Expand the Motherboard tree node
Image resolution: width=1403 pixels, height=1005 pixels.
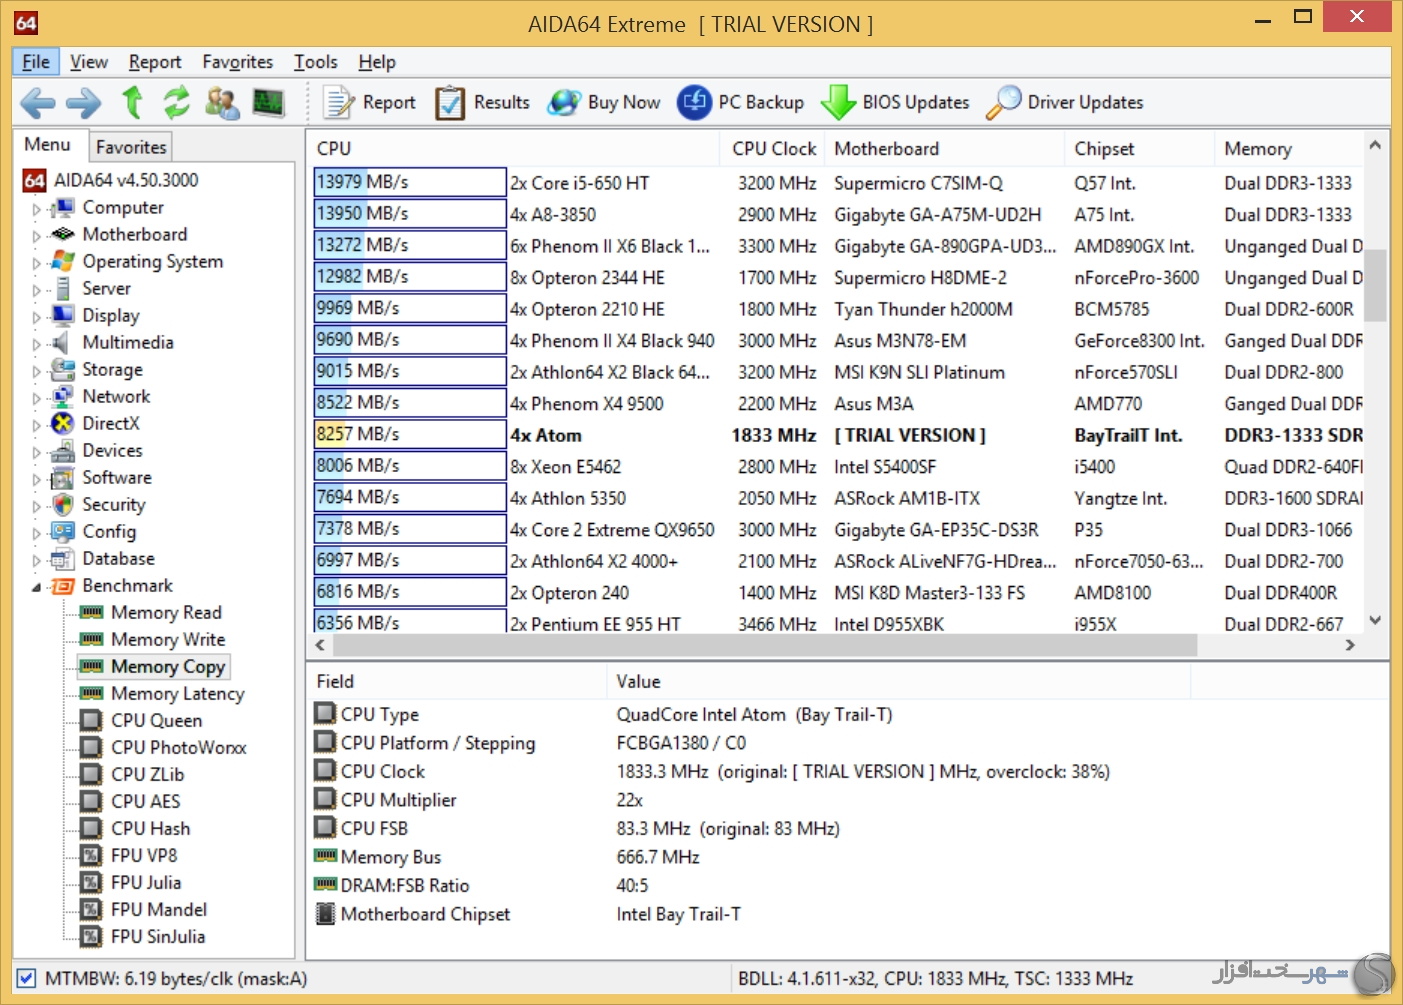pyautogui.click(x=37, y=236)
